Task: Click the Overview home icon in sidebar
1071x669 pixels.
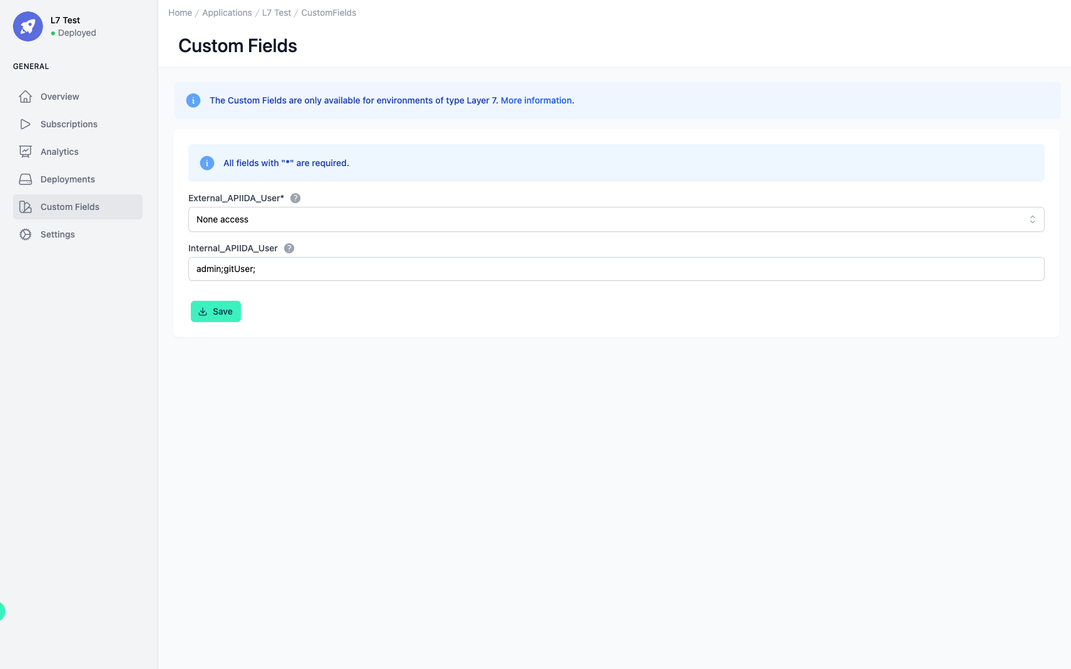Action: point(25,96)
